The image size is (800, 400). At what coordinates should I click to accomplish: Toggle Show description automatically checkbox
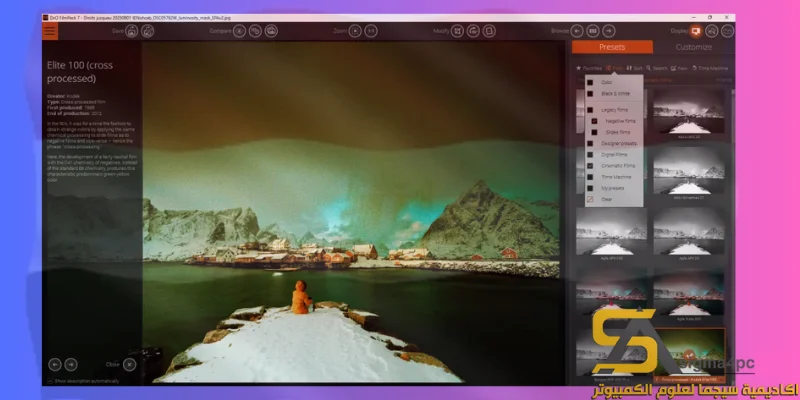(50, 381)
